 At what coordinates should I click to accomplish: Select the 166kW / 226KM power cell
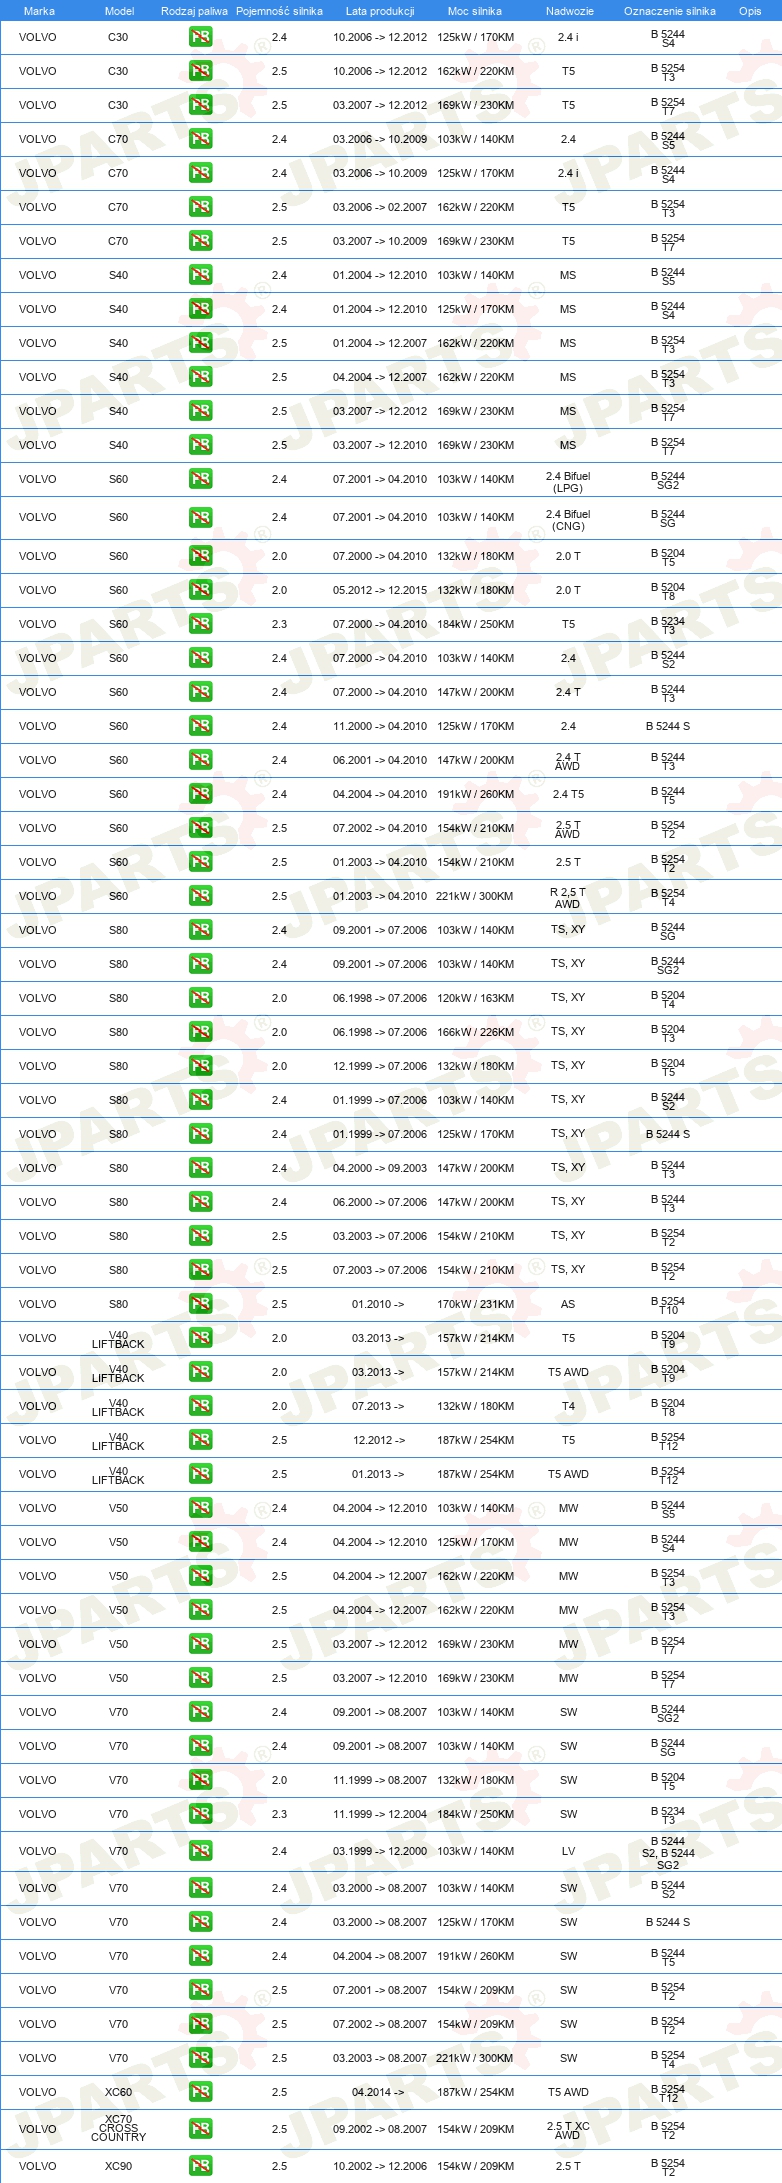coord(475,1032)
